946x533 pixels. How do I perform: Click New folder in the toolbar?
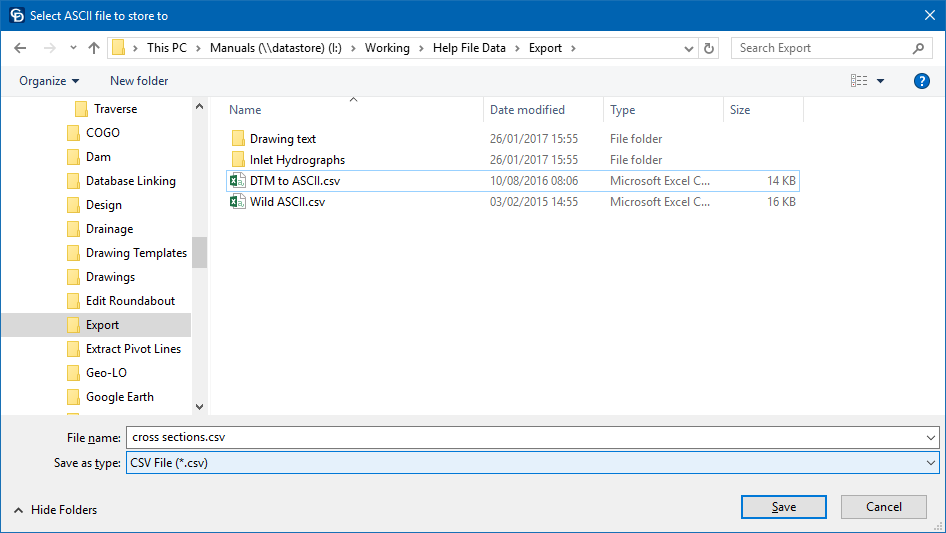click(x=139, y=81)
